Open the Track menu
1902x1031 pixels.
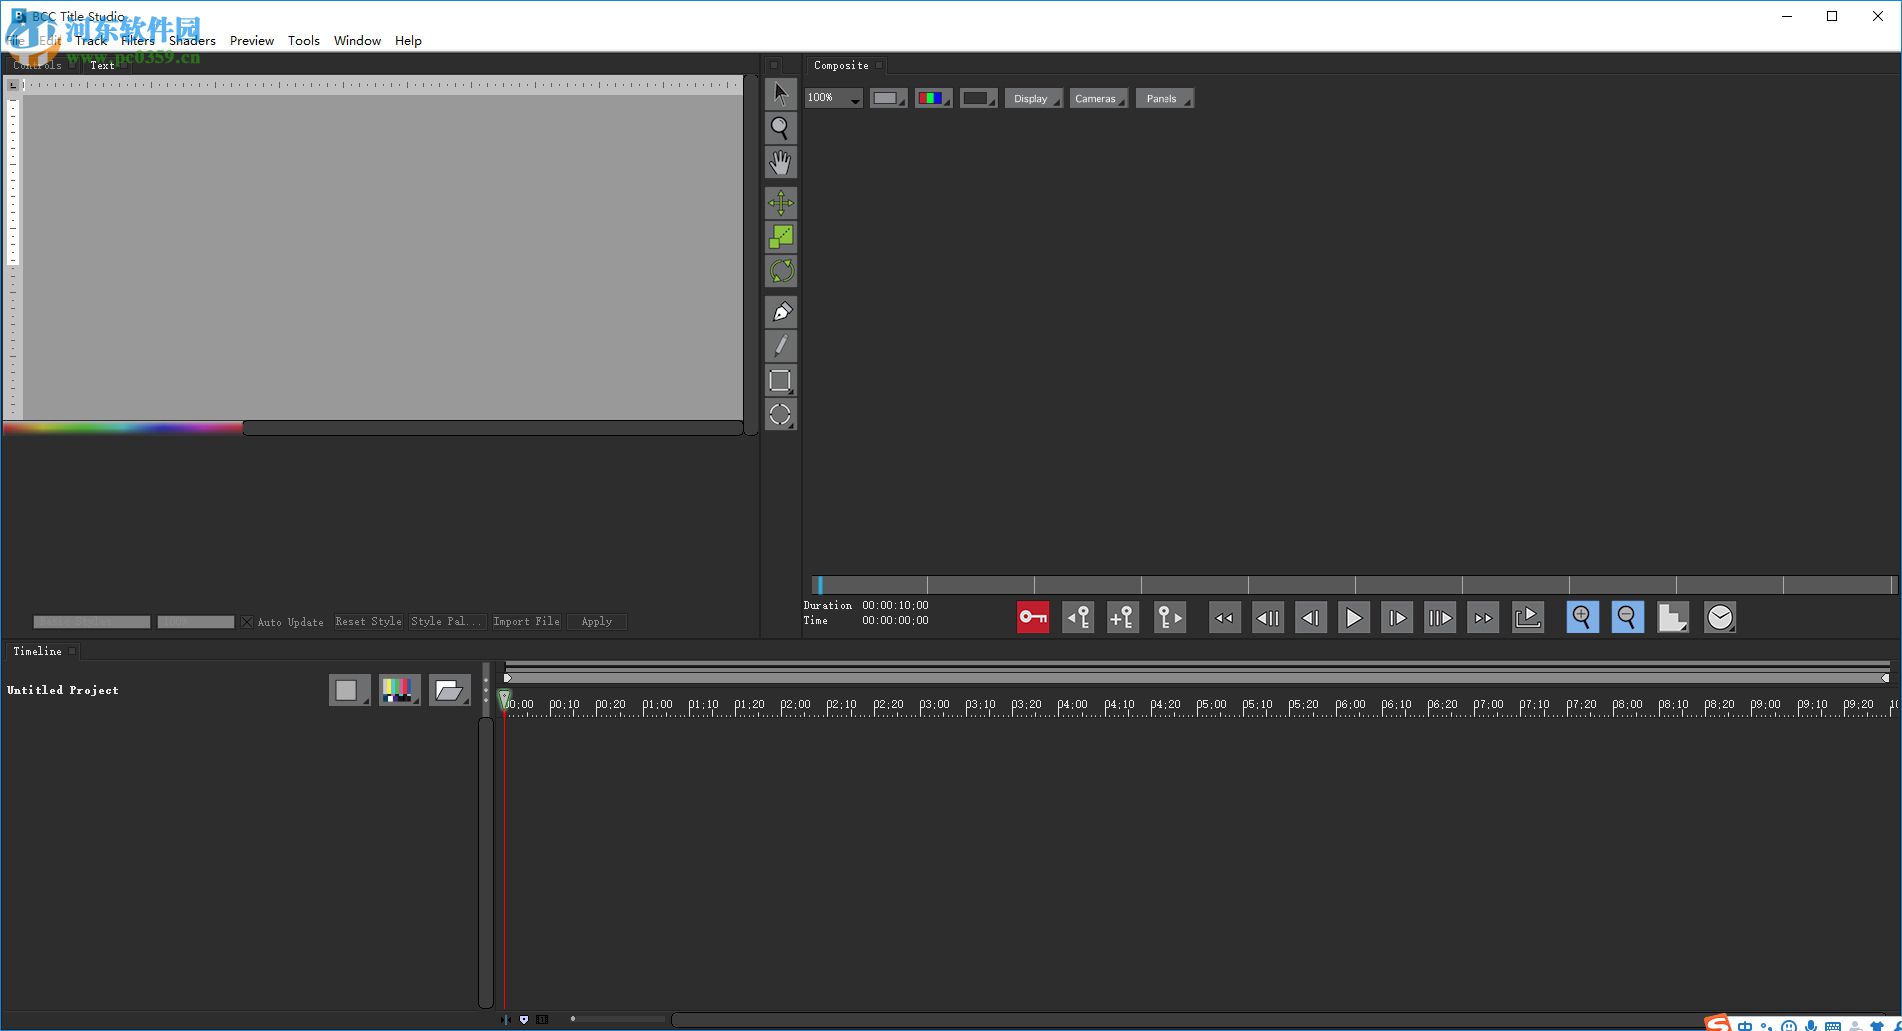pyautogui.click(x=91, y=41)
